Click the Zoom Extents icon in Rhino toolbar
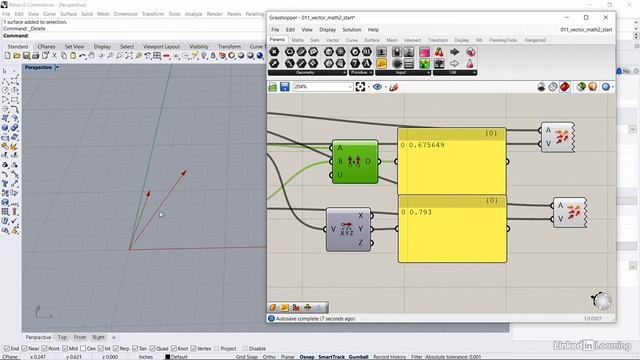This screenshot has height=360, width=640. (129, 56)
